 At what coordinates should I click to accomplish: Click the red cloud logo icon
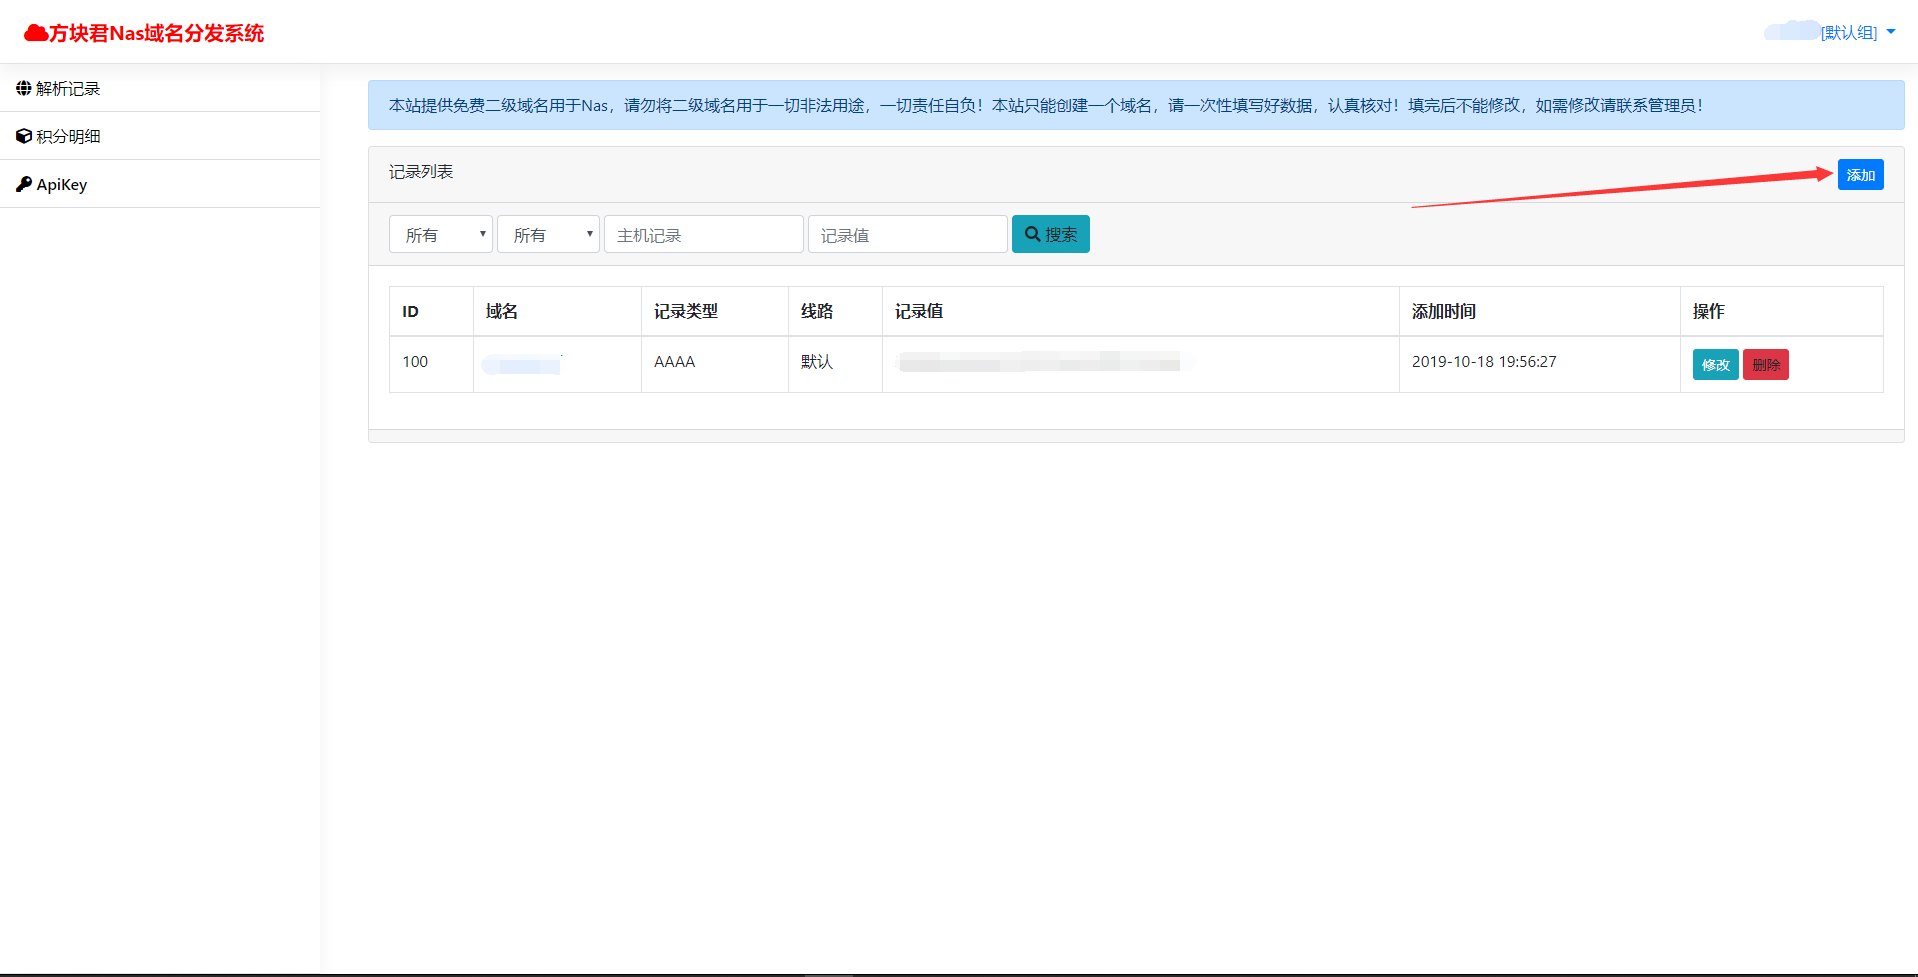click(x=36, y=34)
